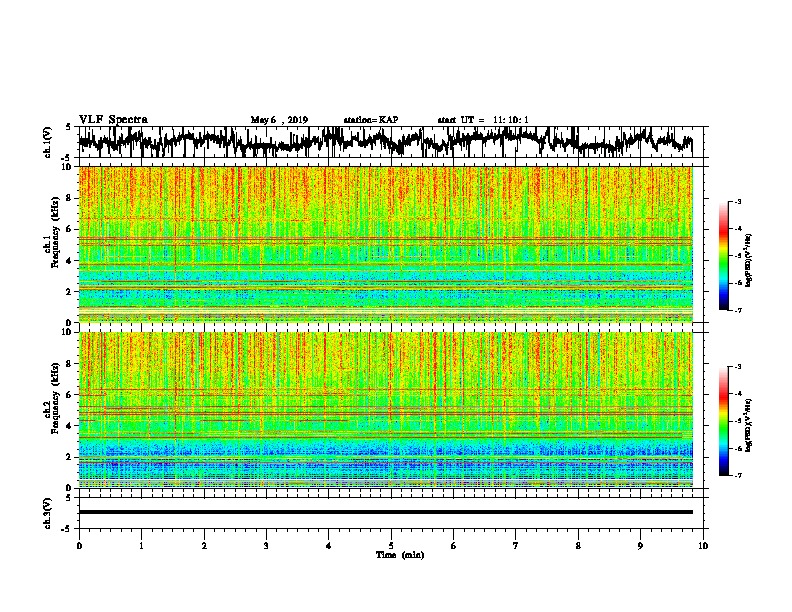Click time tick label '8' on the x-axis
Viewport: 792px width, 612px height.
tap(578, 546)
